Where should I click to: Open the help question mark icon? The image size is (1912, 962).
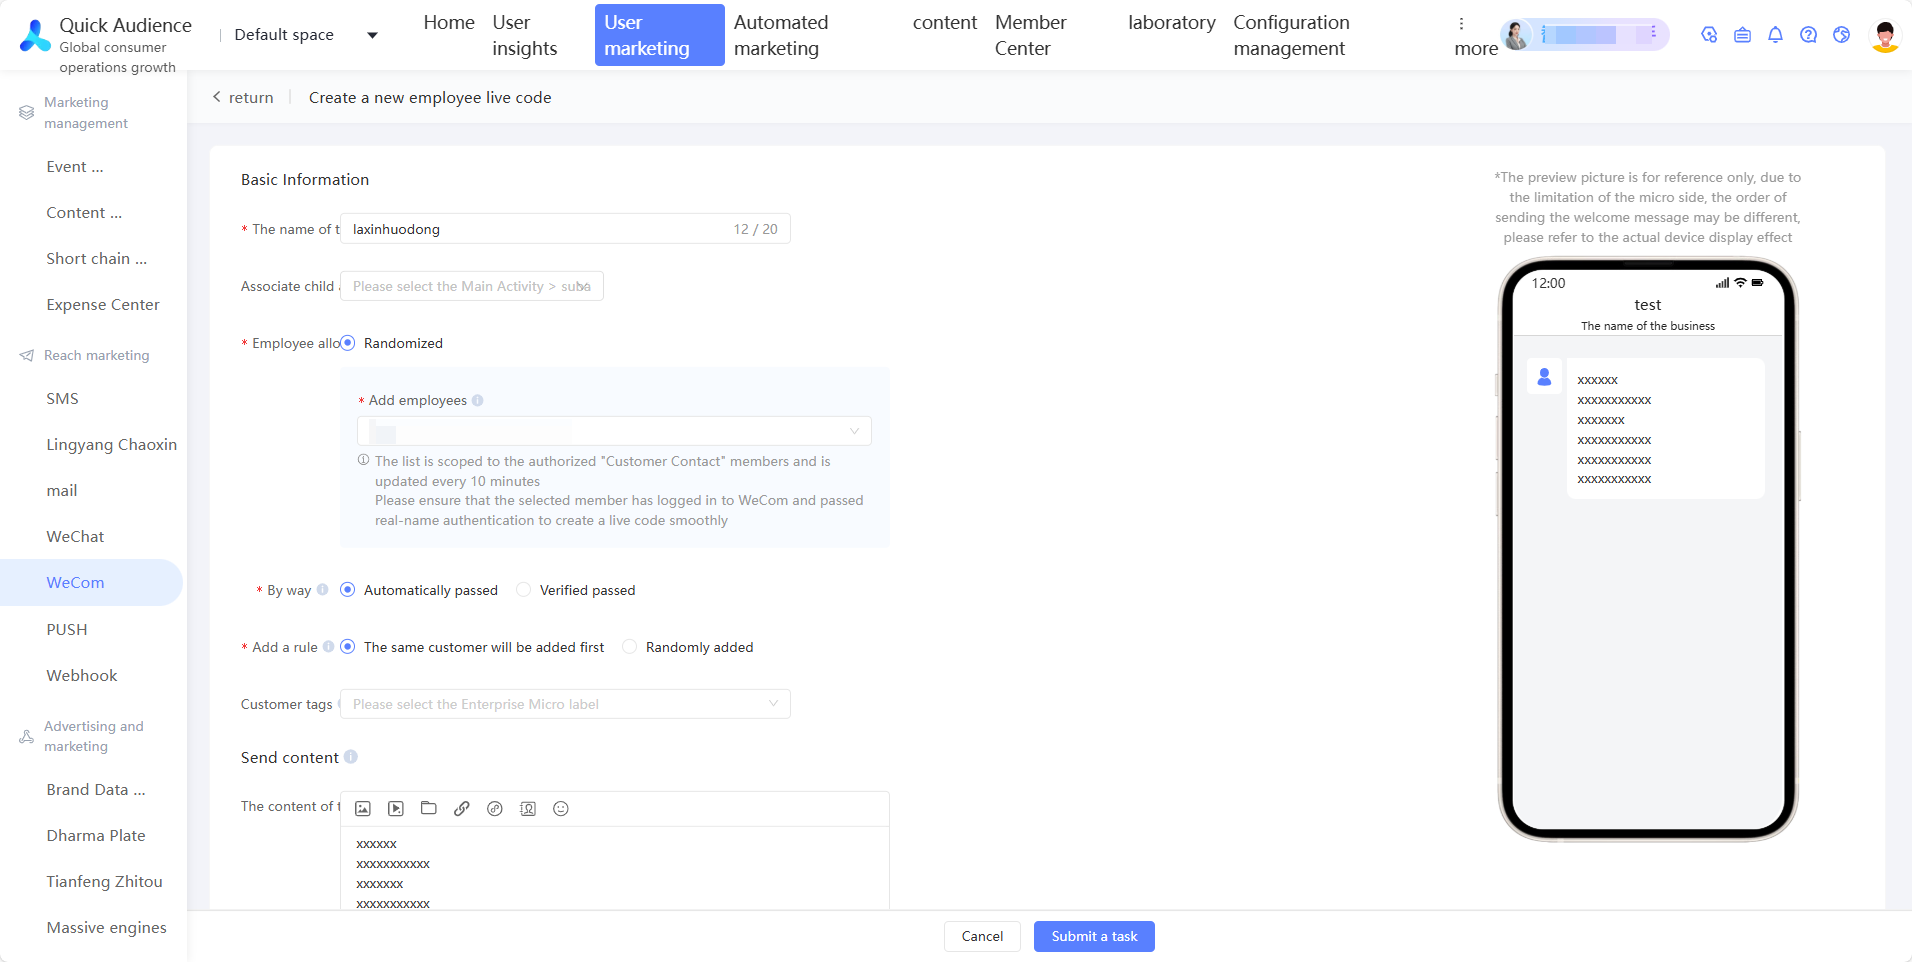point(1808,35)
